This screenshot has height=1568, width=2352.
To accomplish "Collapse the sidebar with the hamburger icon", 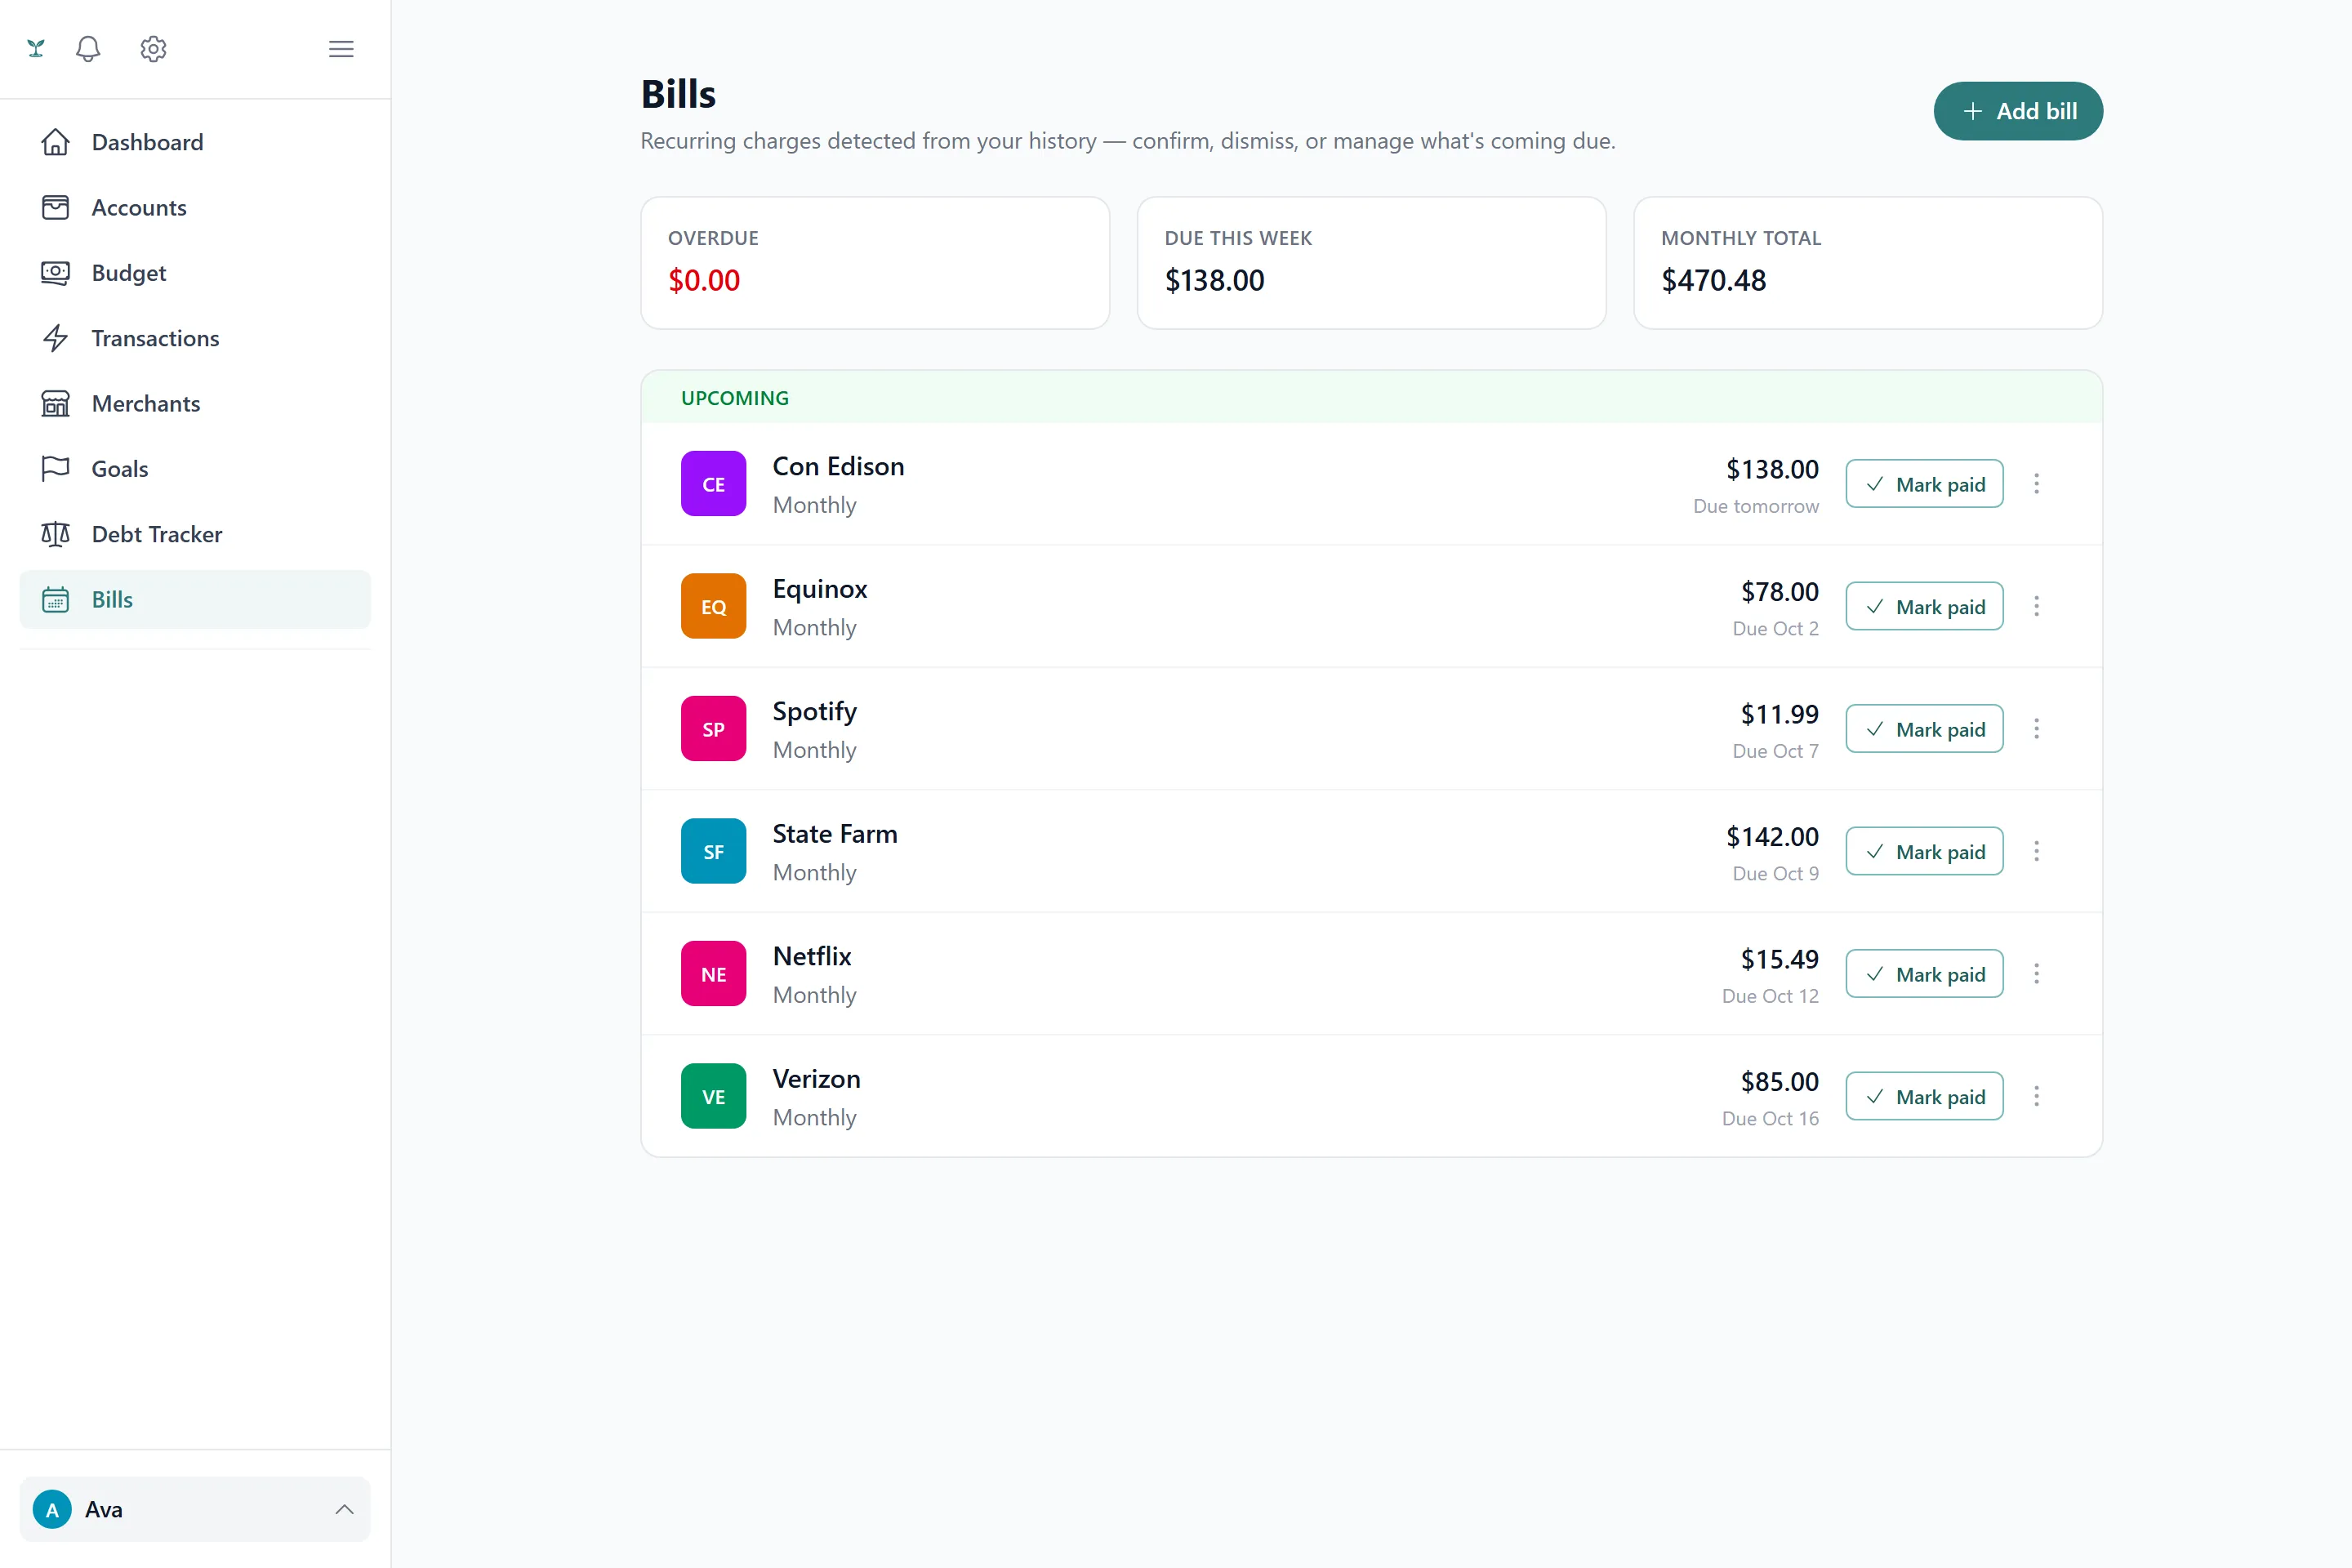I will [x=341, y=48].
